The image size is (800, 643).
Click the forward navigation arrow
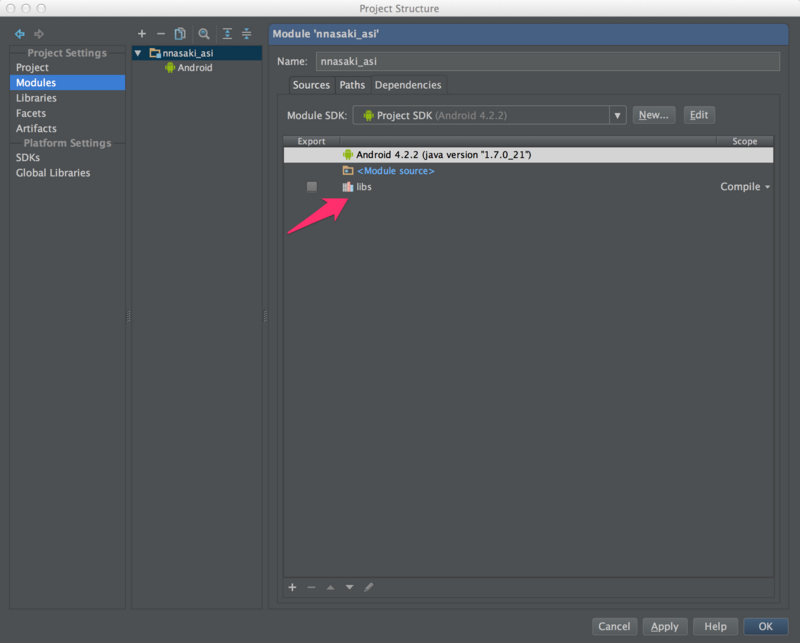39,34
